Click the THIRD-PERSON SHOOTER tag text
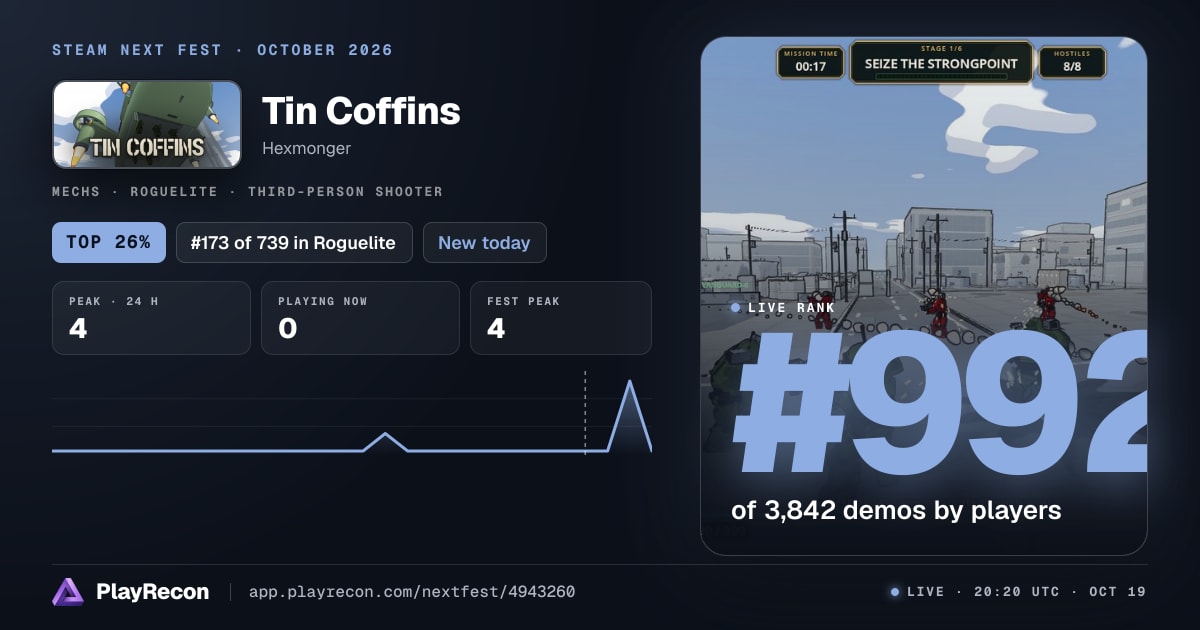This screenshot has height=630, width=1200. tap(345, 191)
